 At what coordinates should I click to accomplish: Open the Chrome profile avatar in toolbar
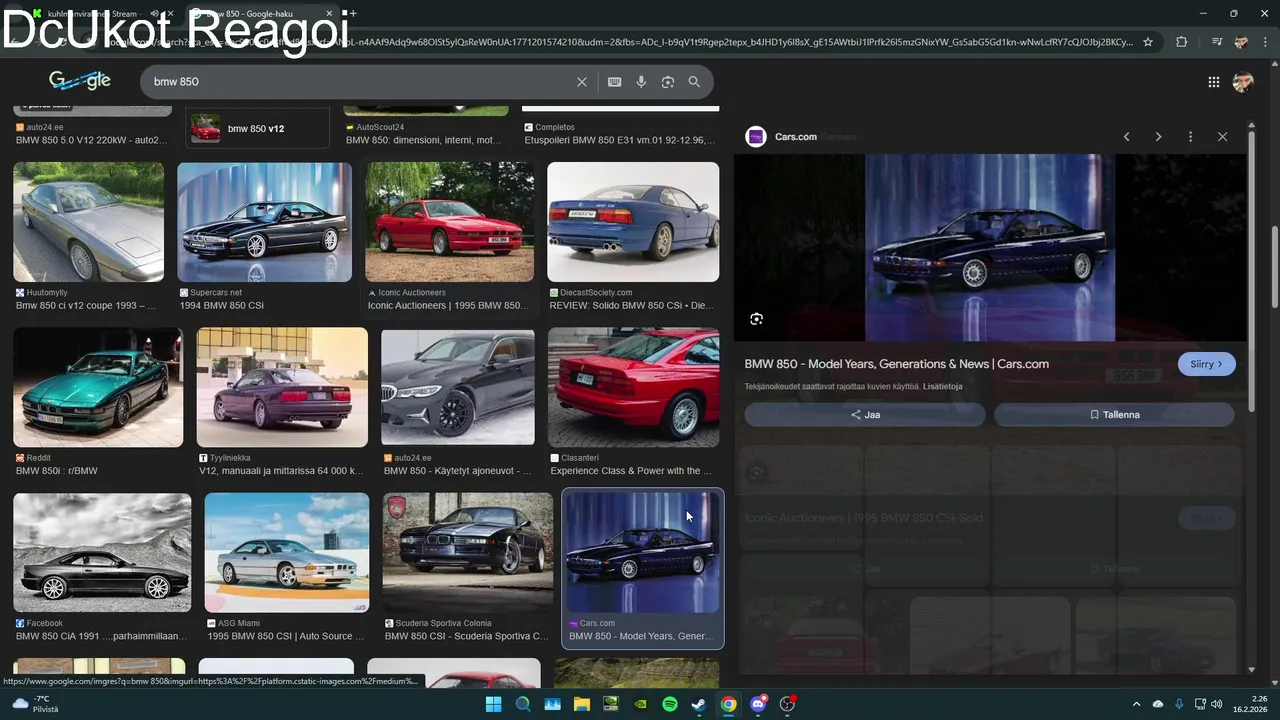[x=1241, y=42]
